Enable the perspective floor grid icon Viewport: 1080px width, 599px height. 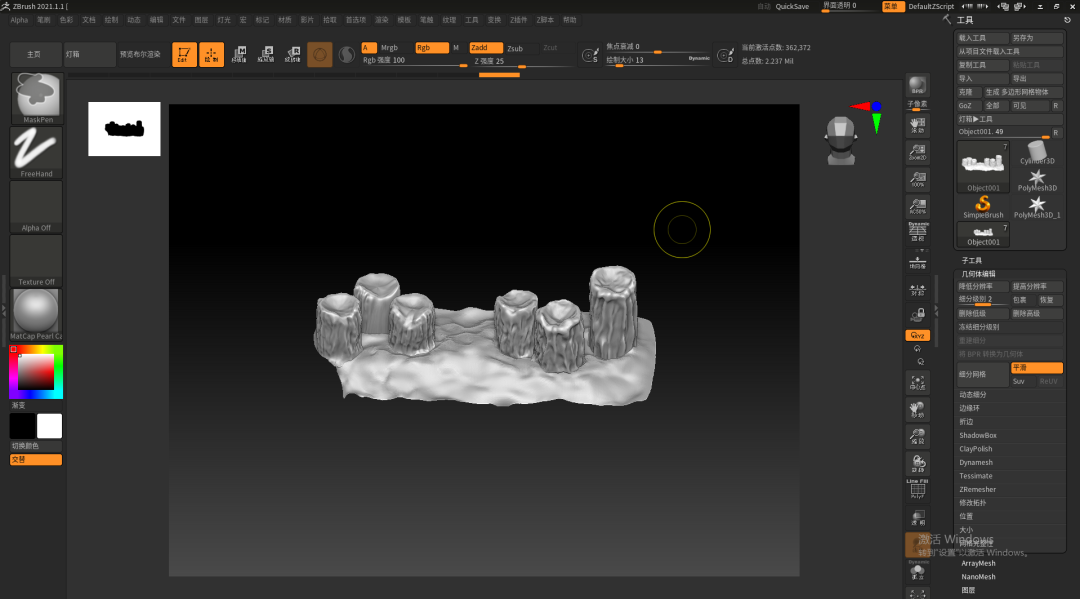(x=917, y=231)
